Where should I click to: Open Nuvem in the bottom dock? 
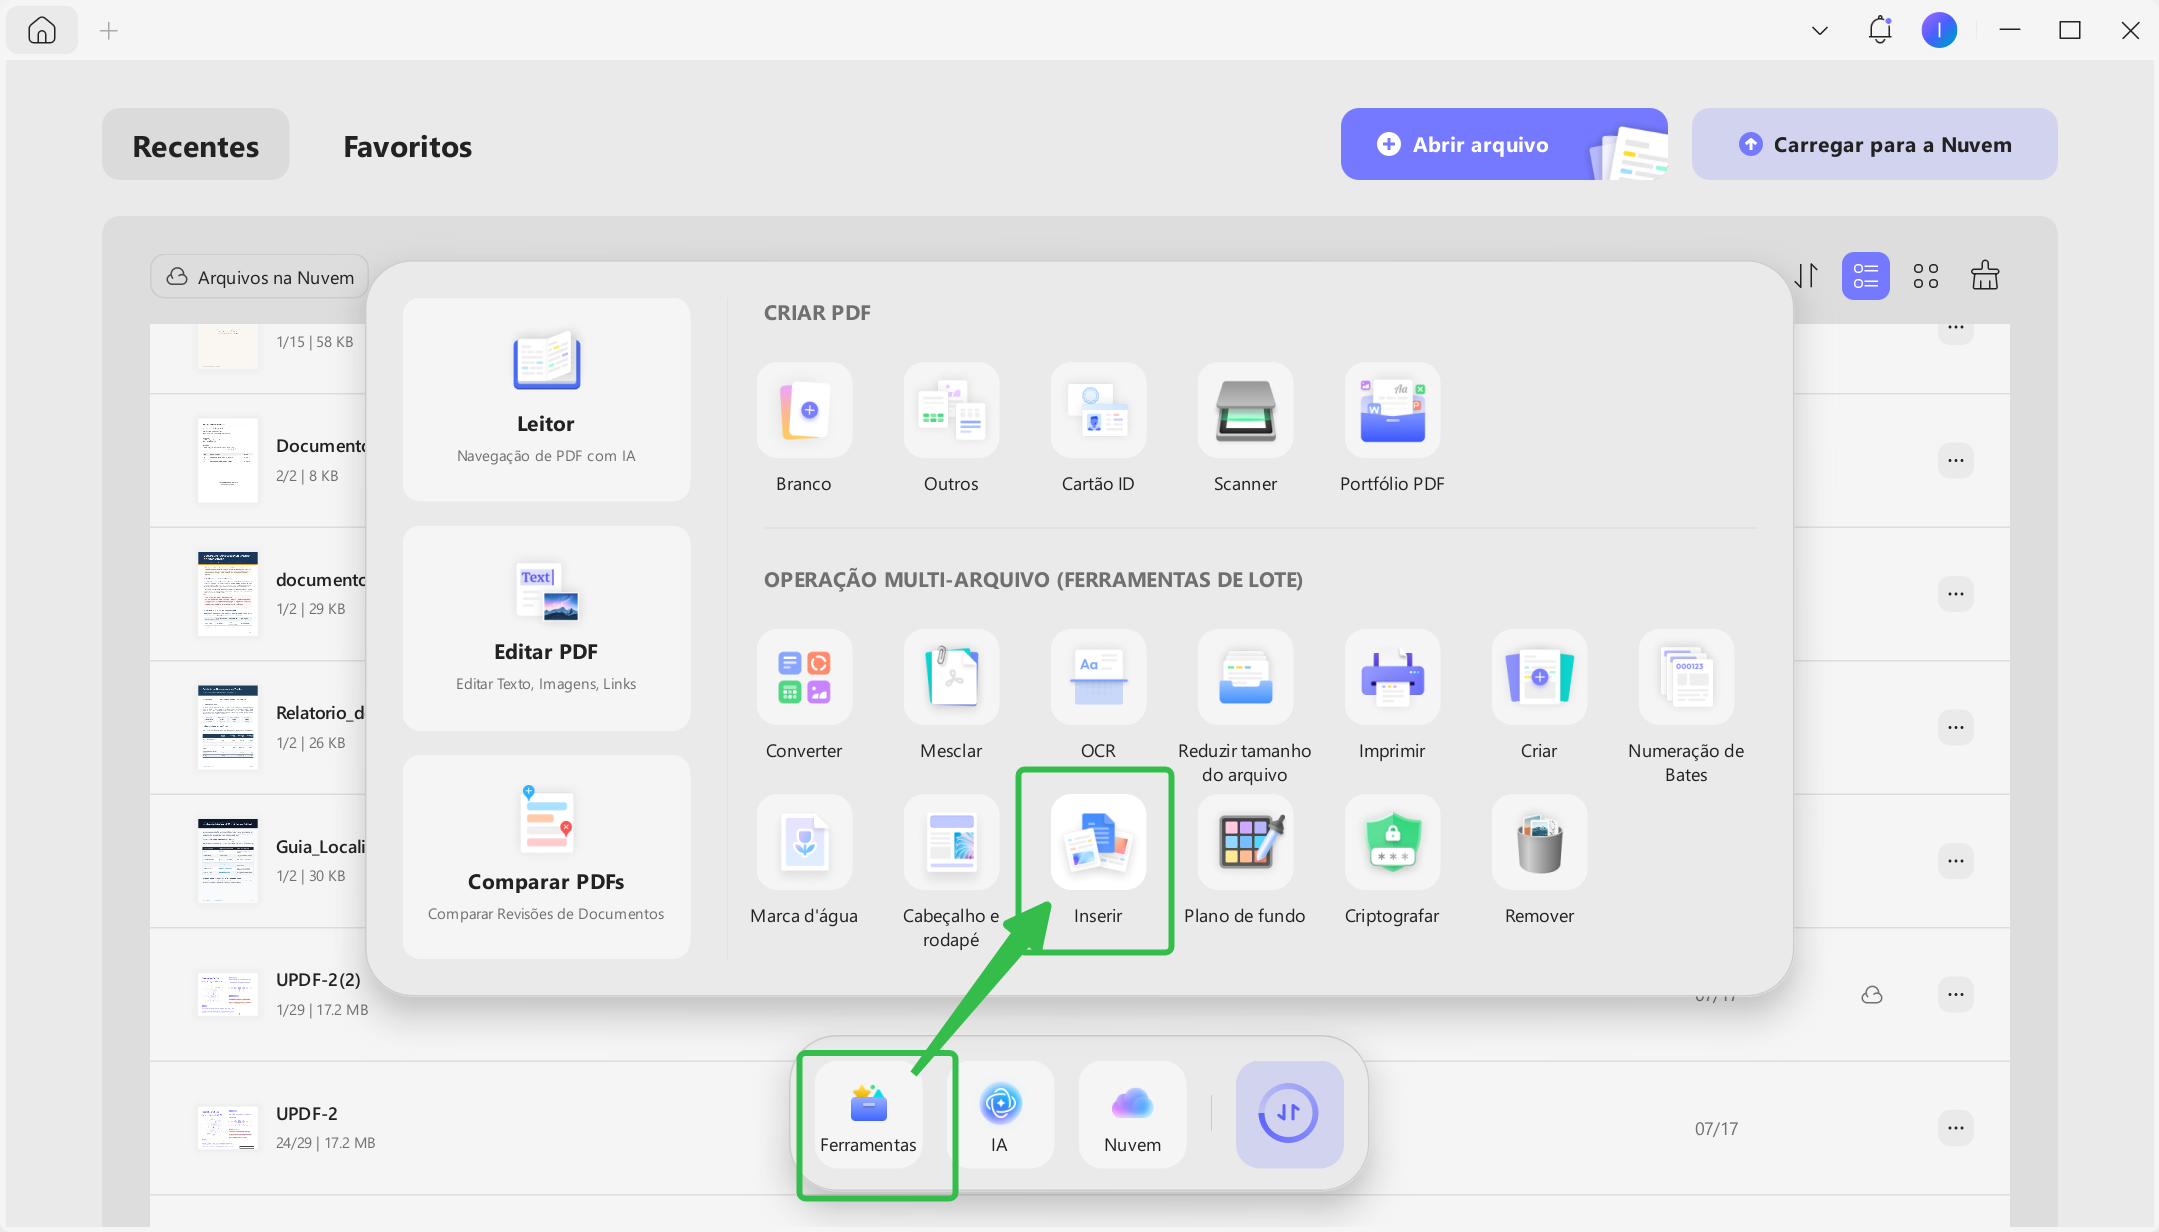(1132, 1115)
